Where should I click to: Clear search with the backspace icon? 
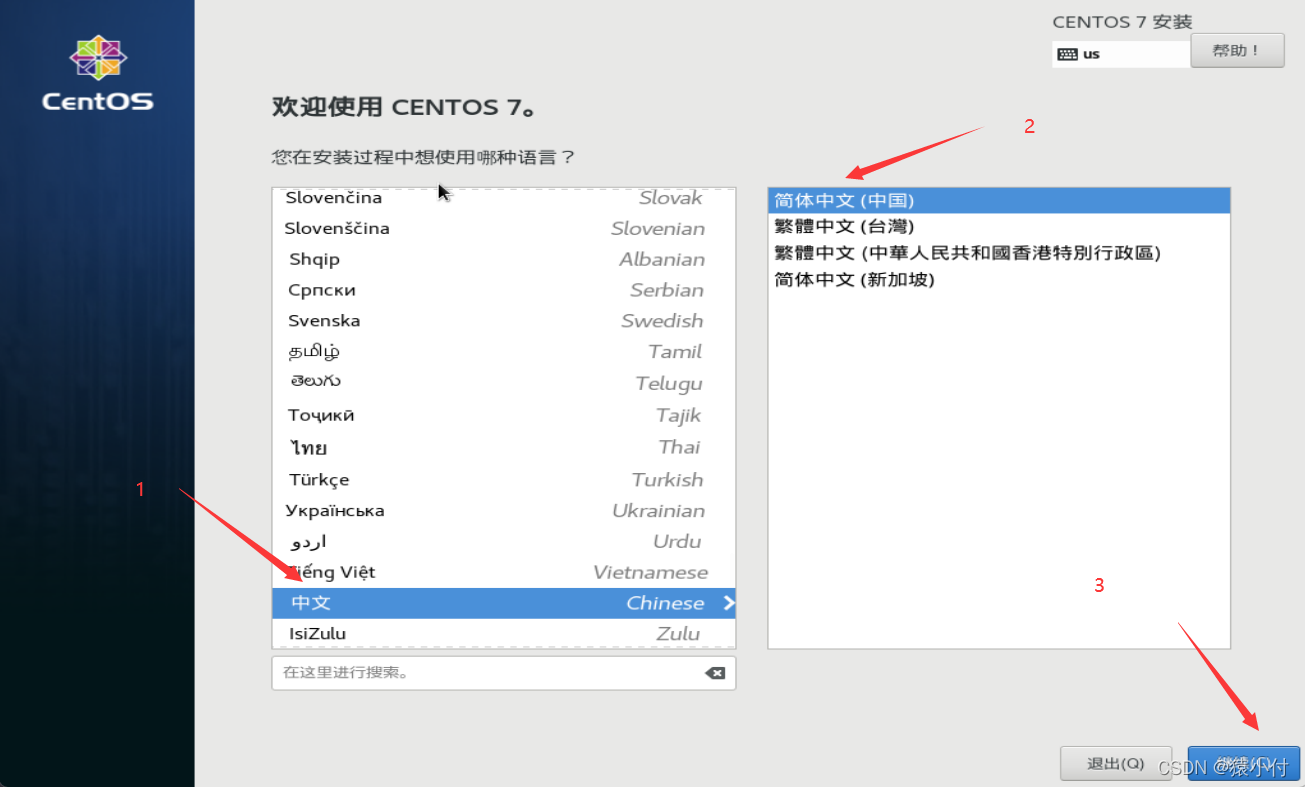(715, 673)
